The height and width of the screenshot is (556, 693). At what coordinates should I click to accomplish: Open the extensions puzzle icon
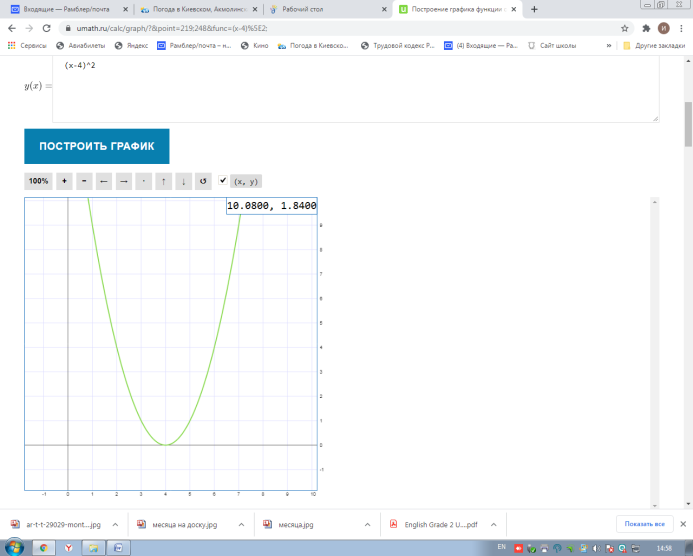[646, 28]
